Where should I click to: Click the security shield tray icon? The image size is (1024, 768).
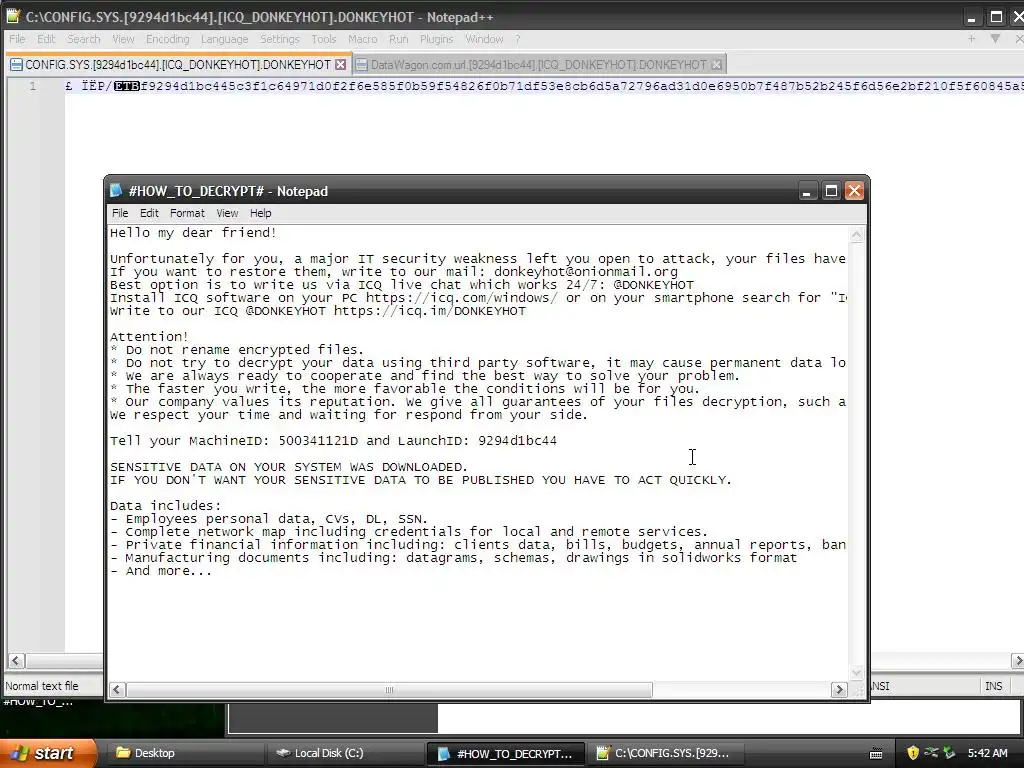913,753
